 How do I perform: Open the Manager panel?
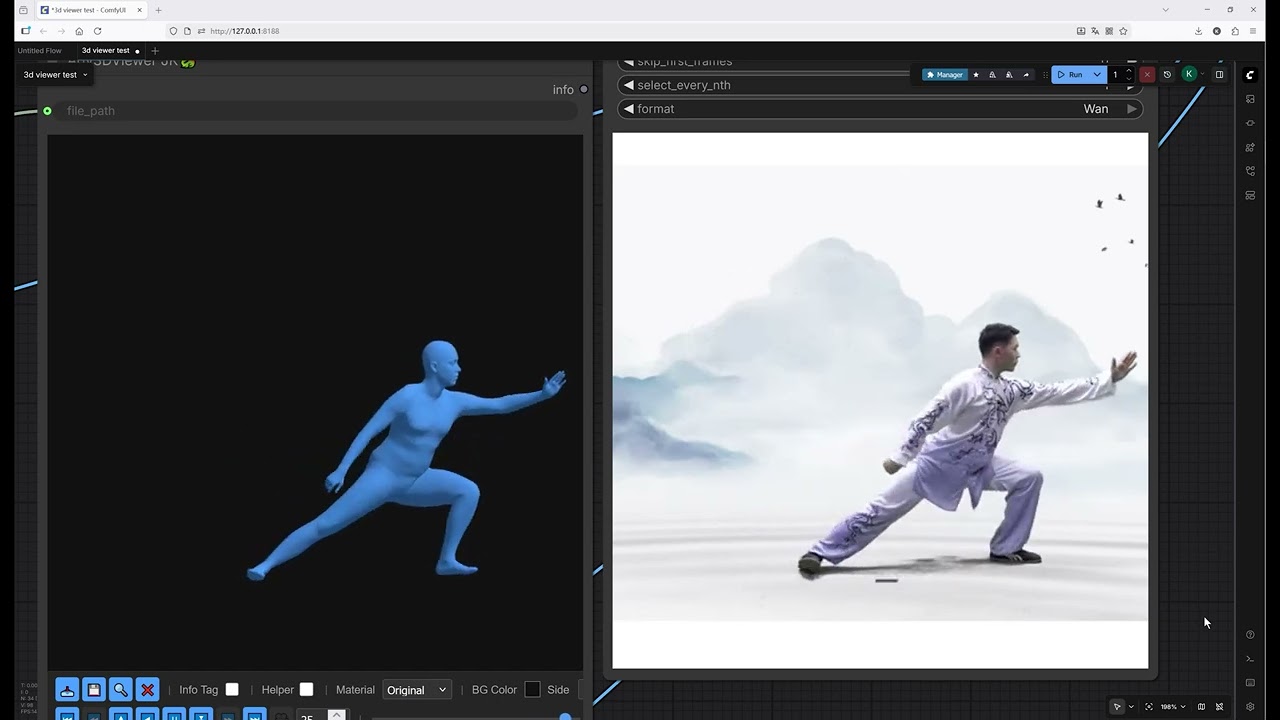coord(945,75)
